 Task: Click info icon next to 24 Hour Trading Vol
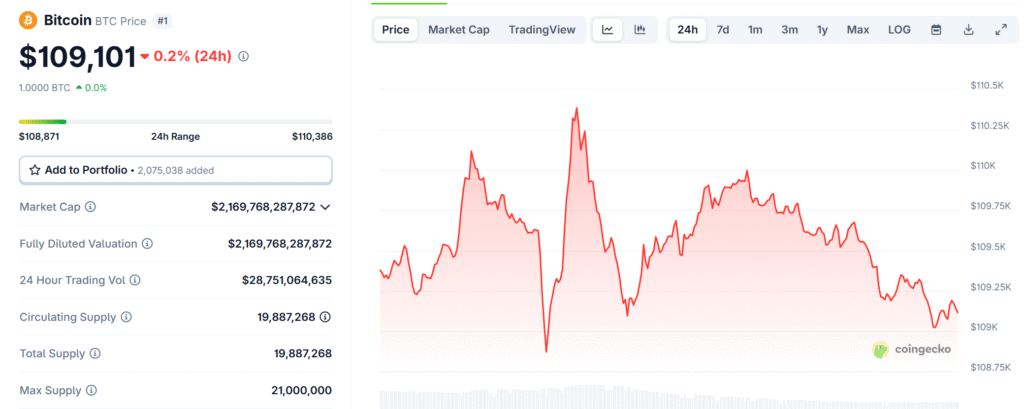point(135,281)
